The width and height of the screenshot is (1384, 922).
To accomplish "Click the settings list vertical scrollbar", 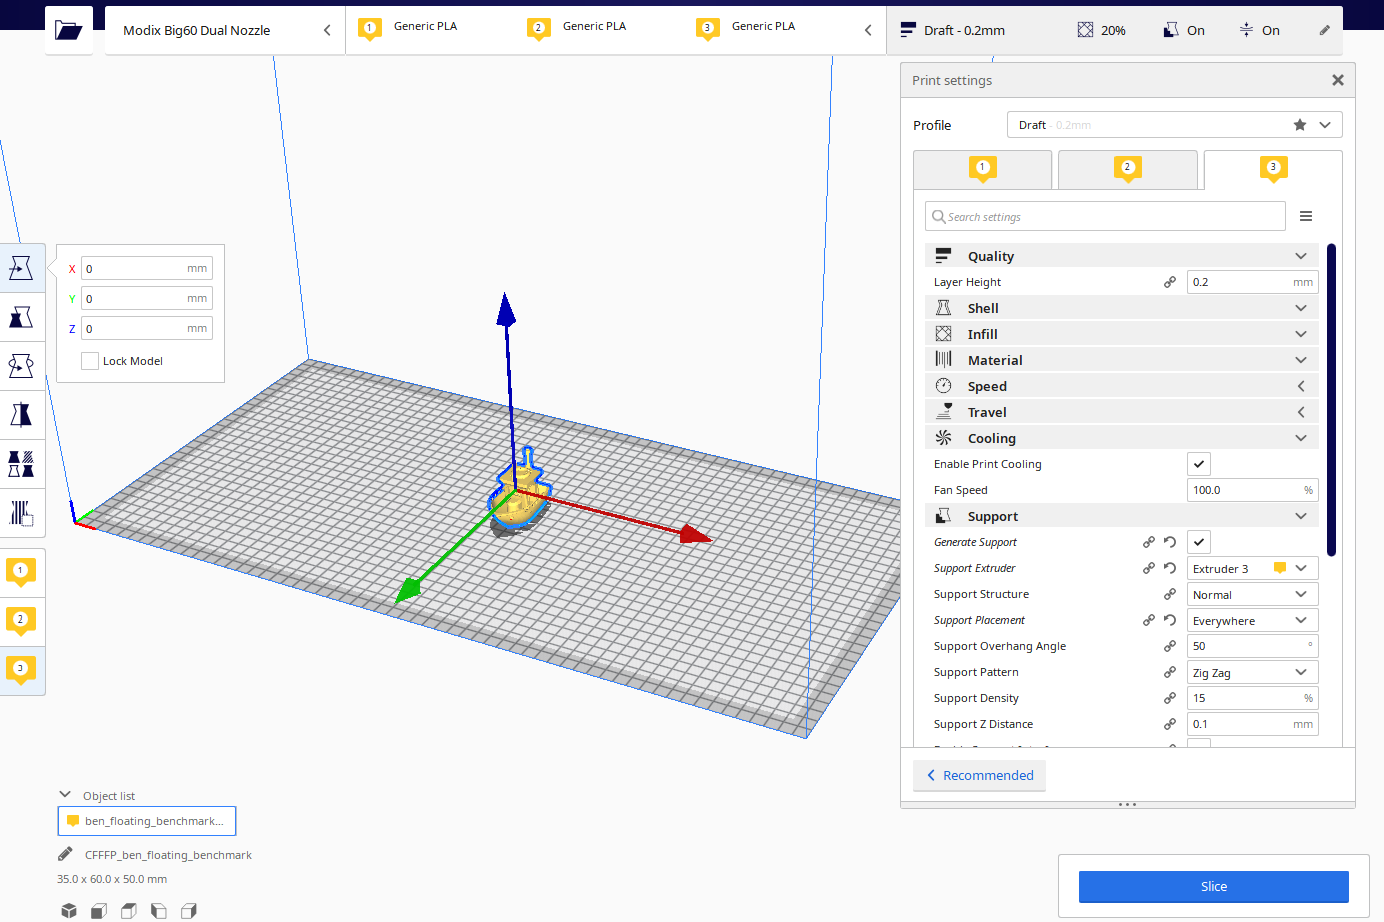I will pos(1331,399).
